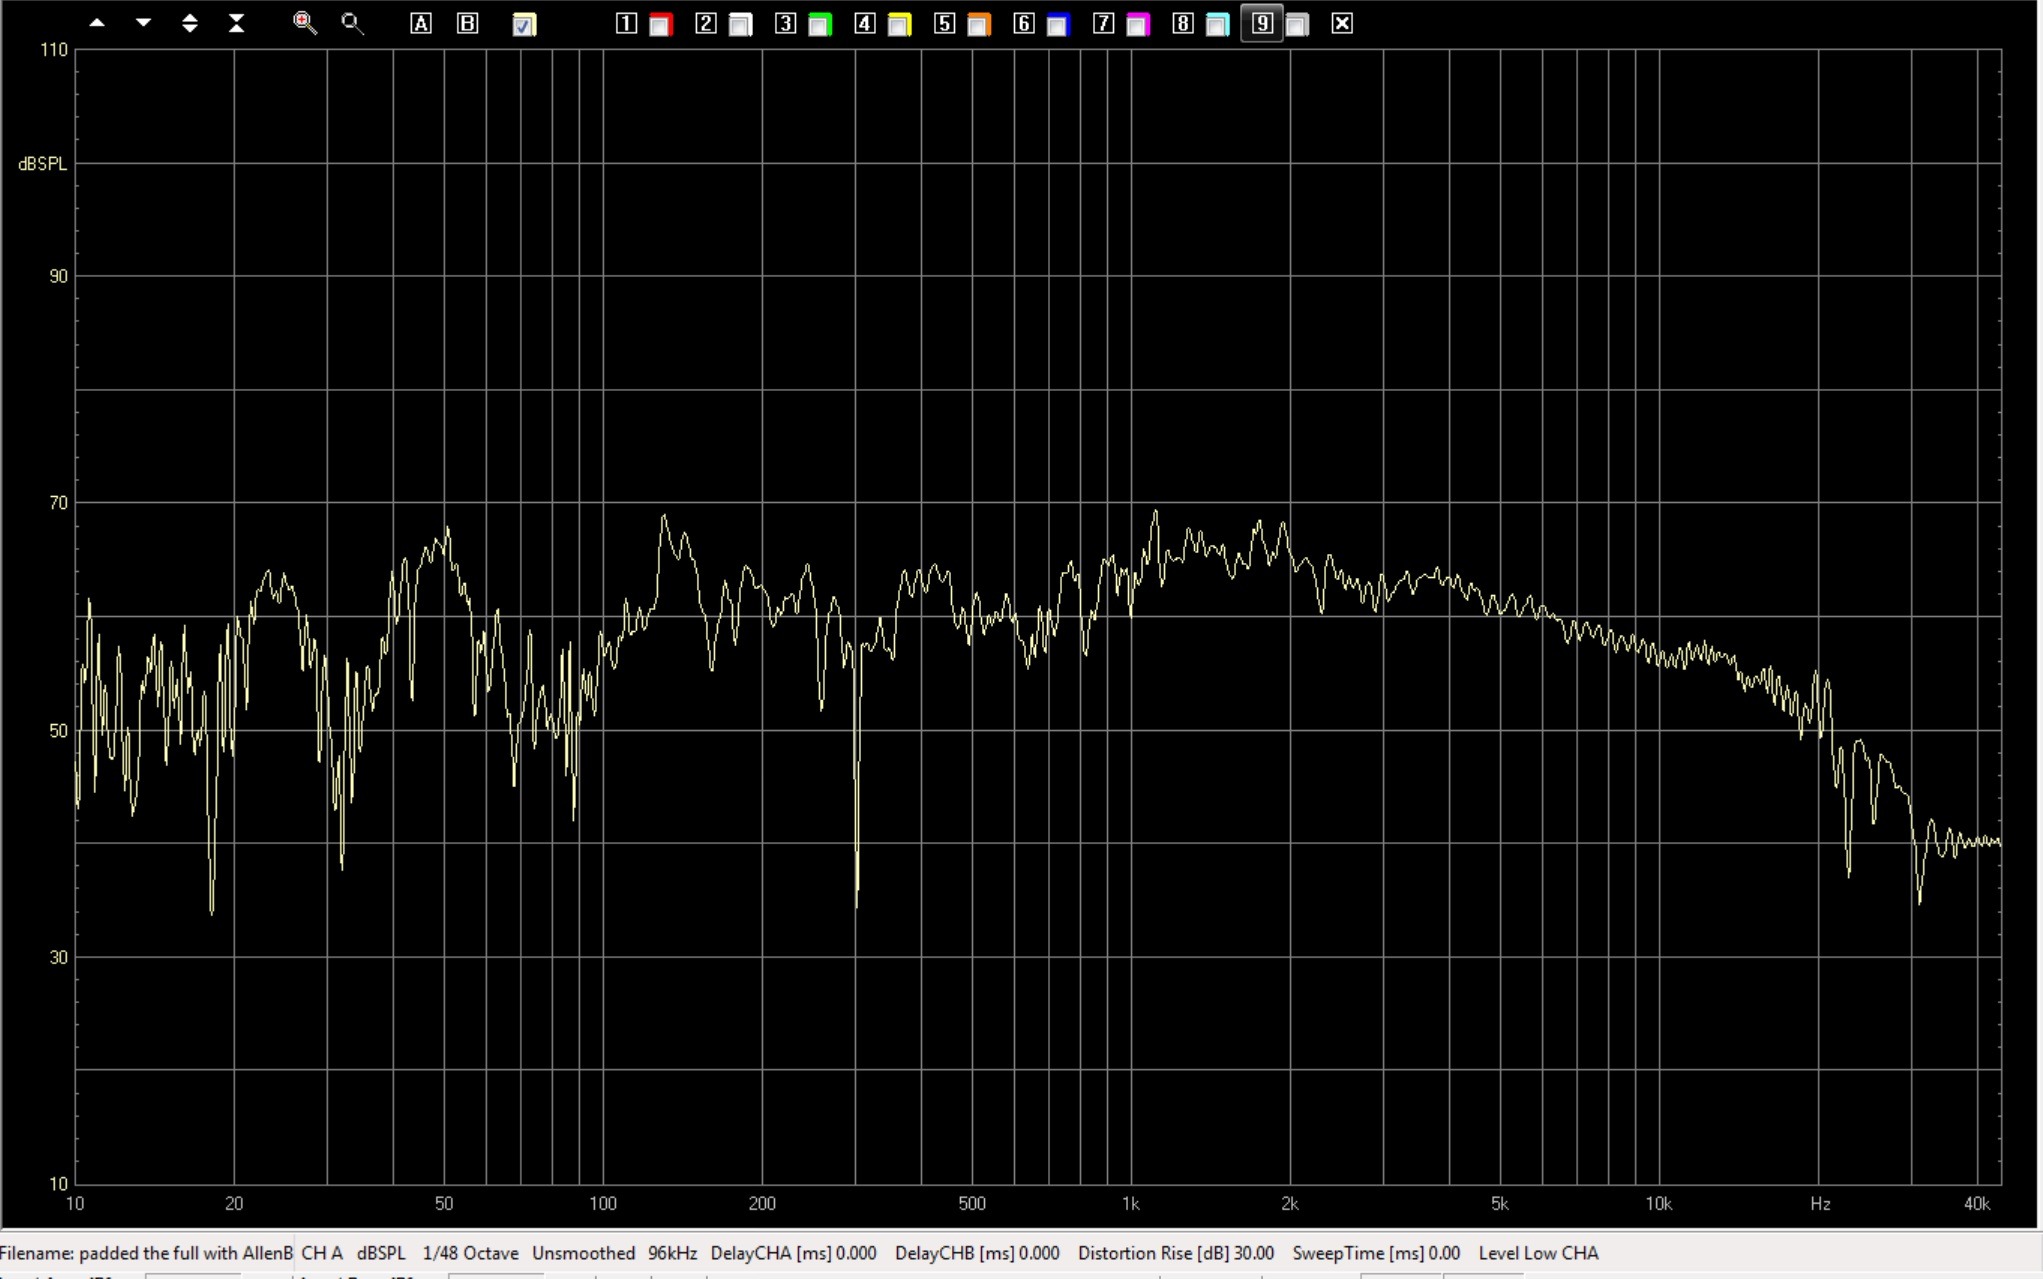
Task: Click the 'DelayCHB [ms] 0.000' status entry
Action: (x=977, y=1253)
